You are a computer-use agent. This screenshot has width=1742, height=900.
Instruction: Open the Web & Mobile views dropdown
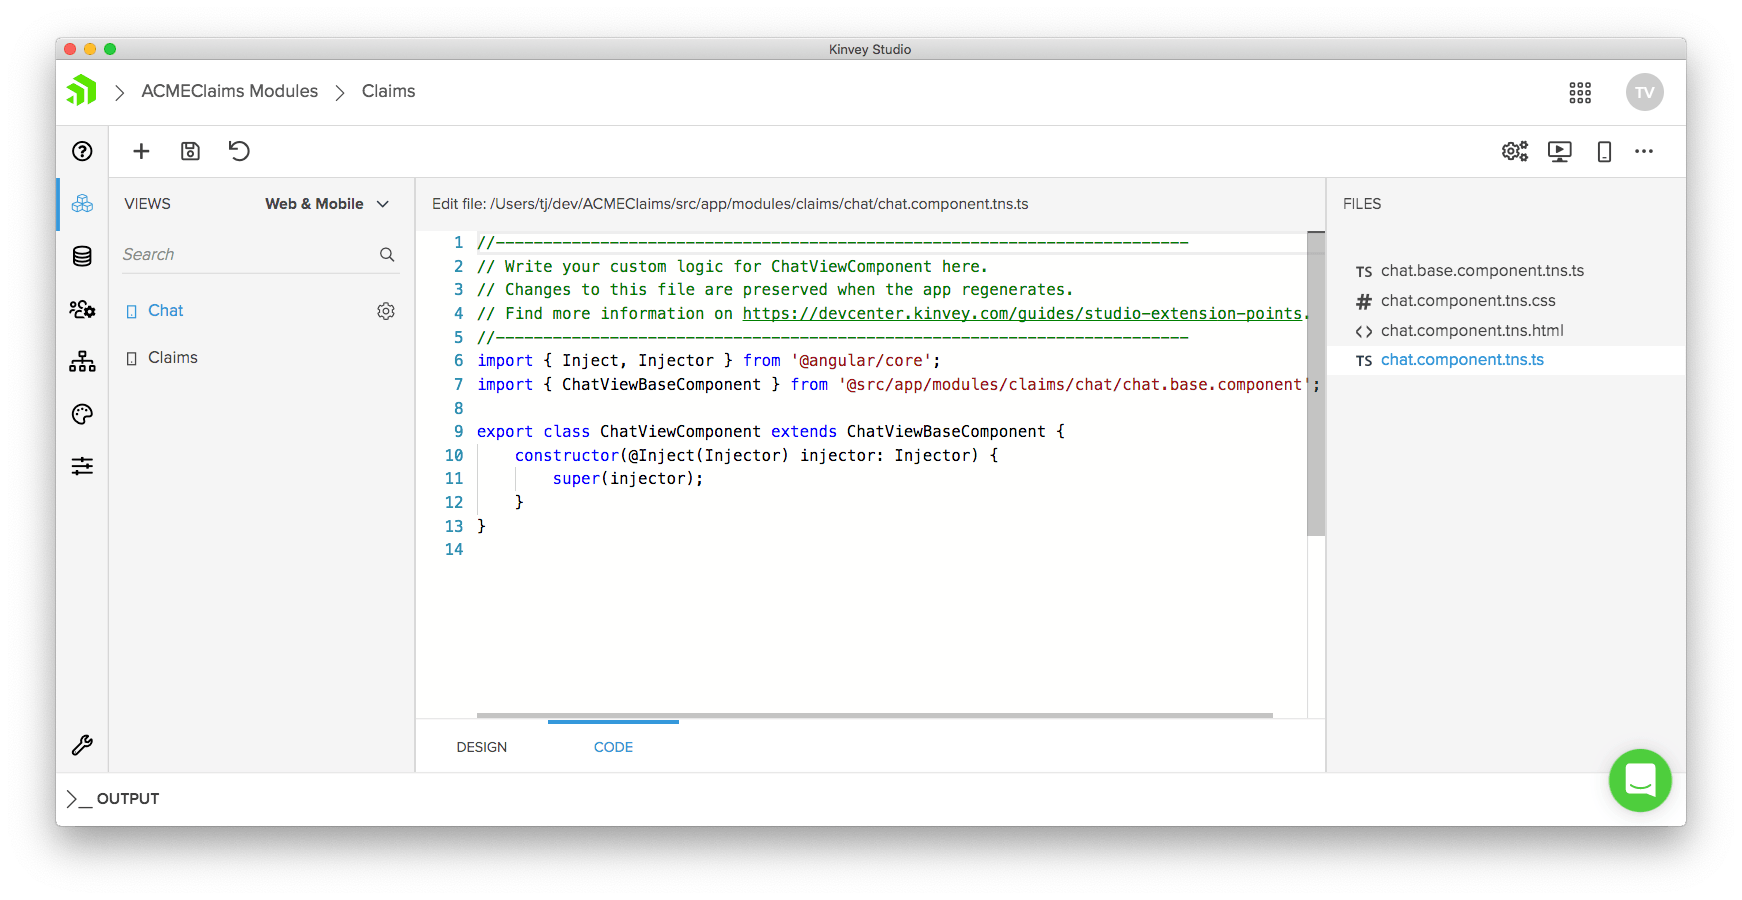point(325,203)
